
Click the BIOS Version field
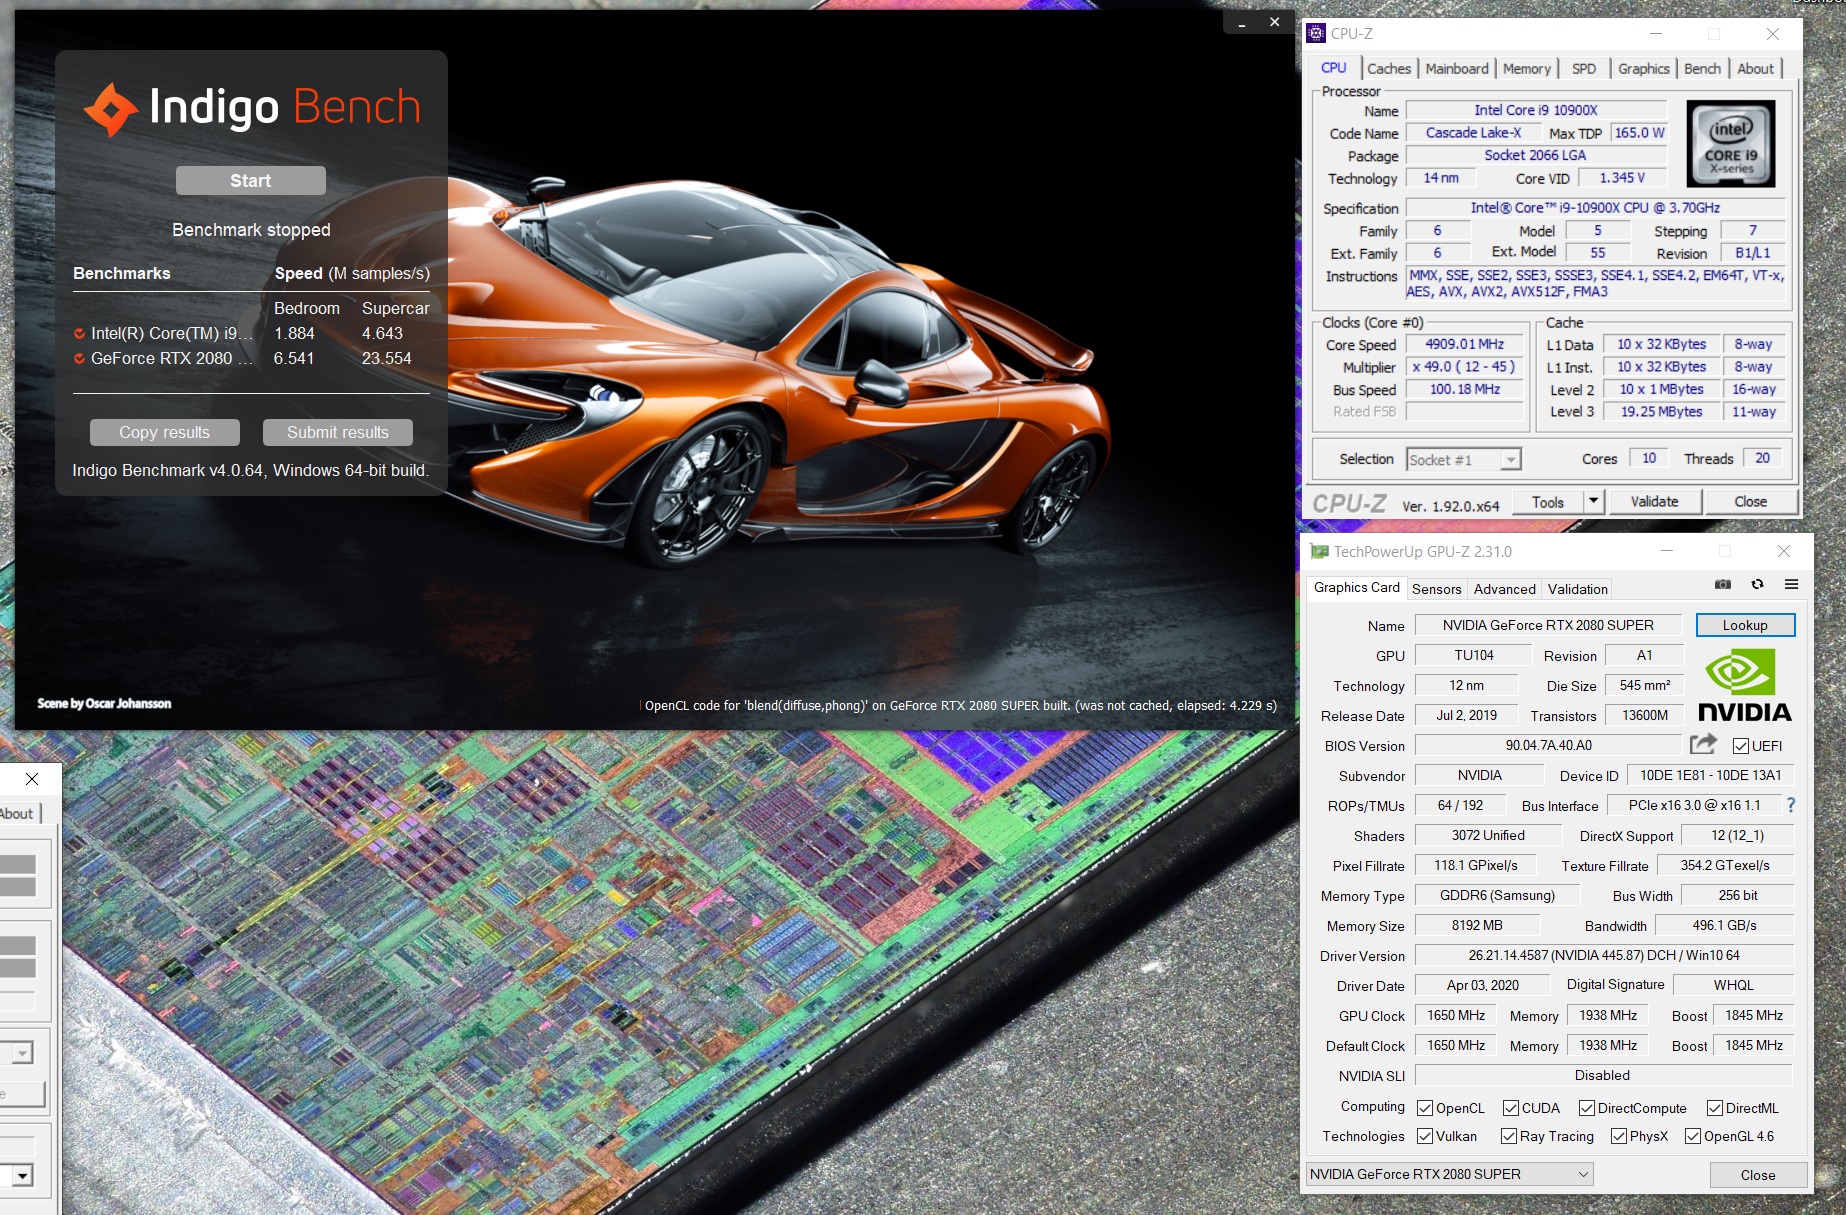pos(1548,745)
